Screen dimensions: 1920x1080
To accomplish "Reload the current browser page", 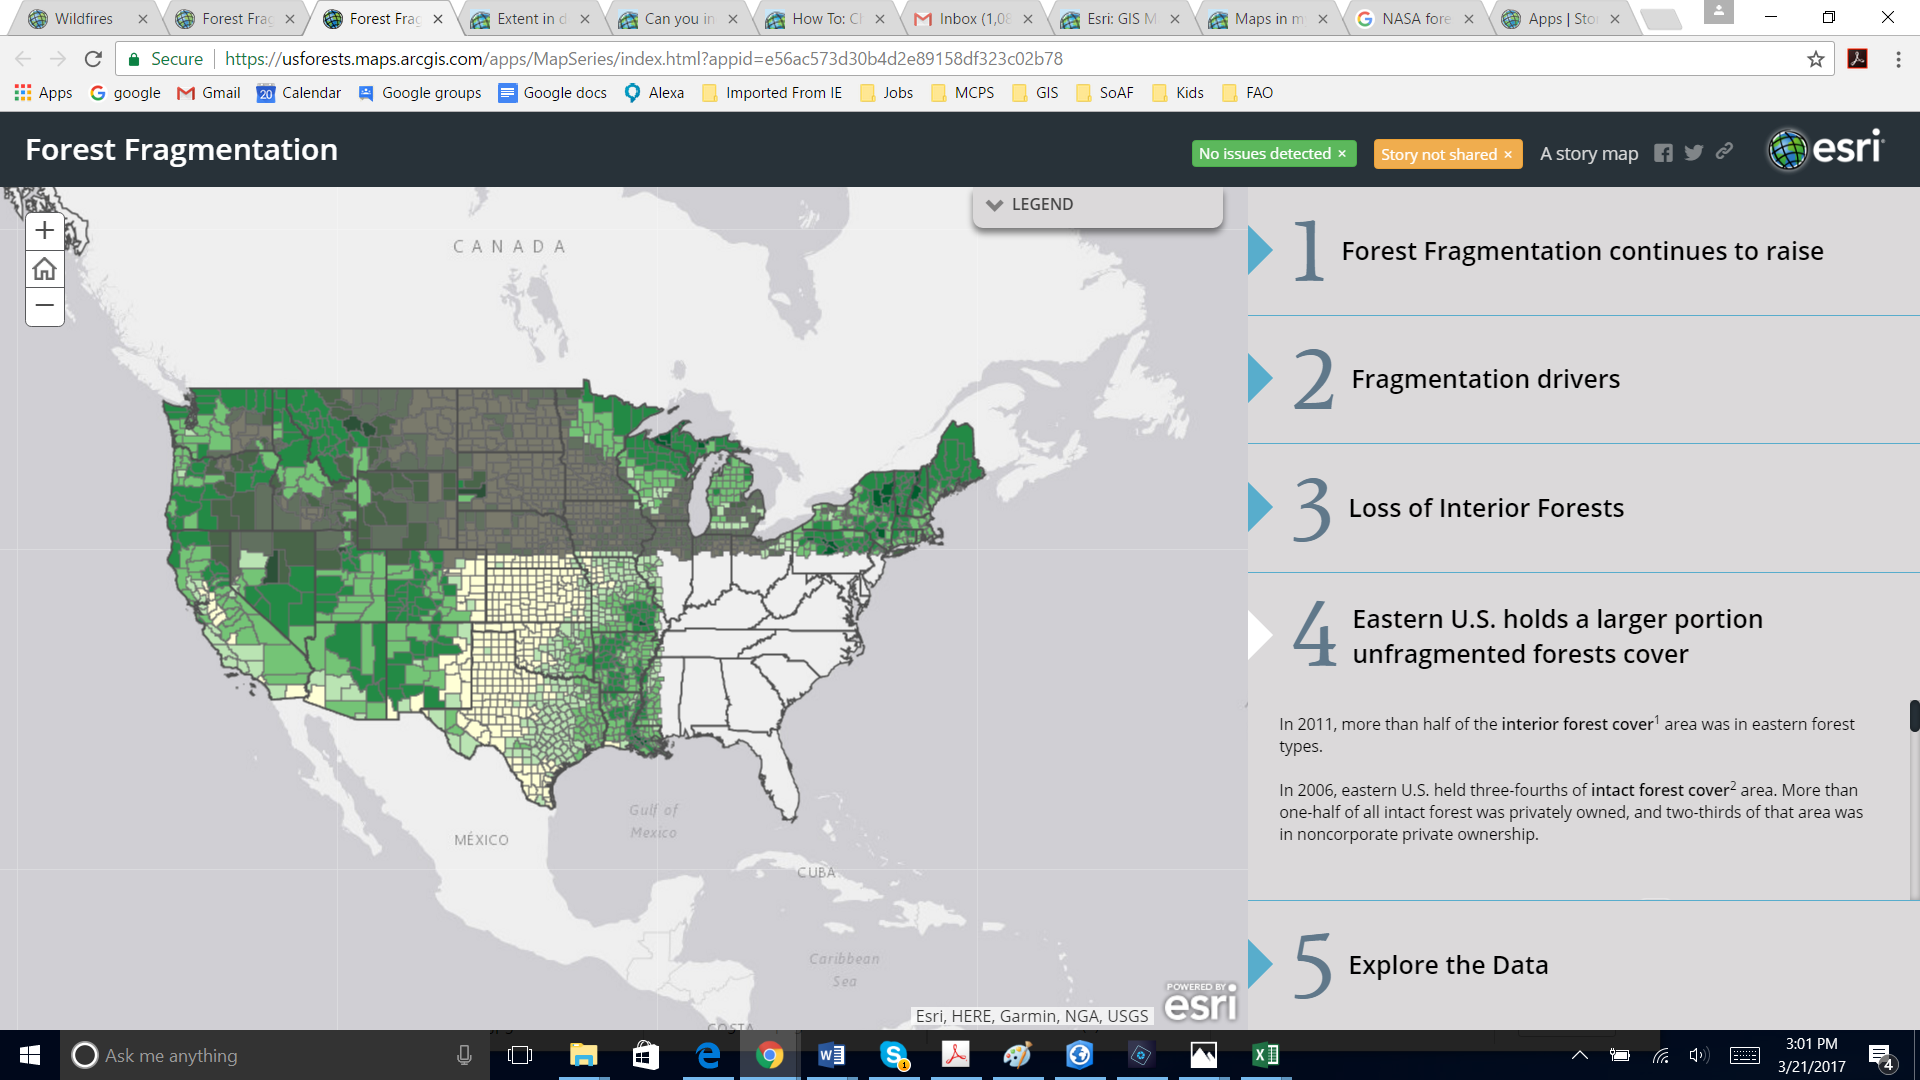I will click(x=93, y=59).
